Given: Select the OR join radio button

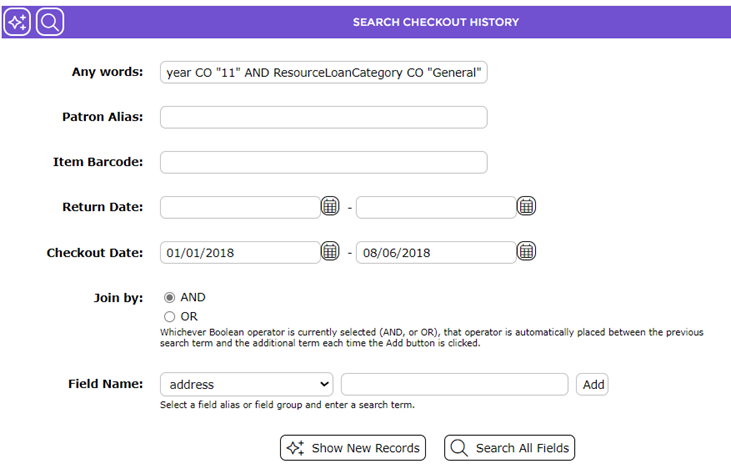Looking at the screenshot, I should (x=169, y=316).
